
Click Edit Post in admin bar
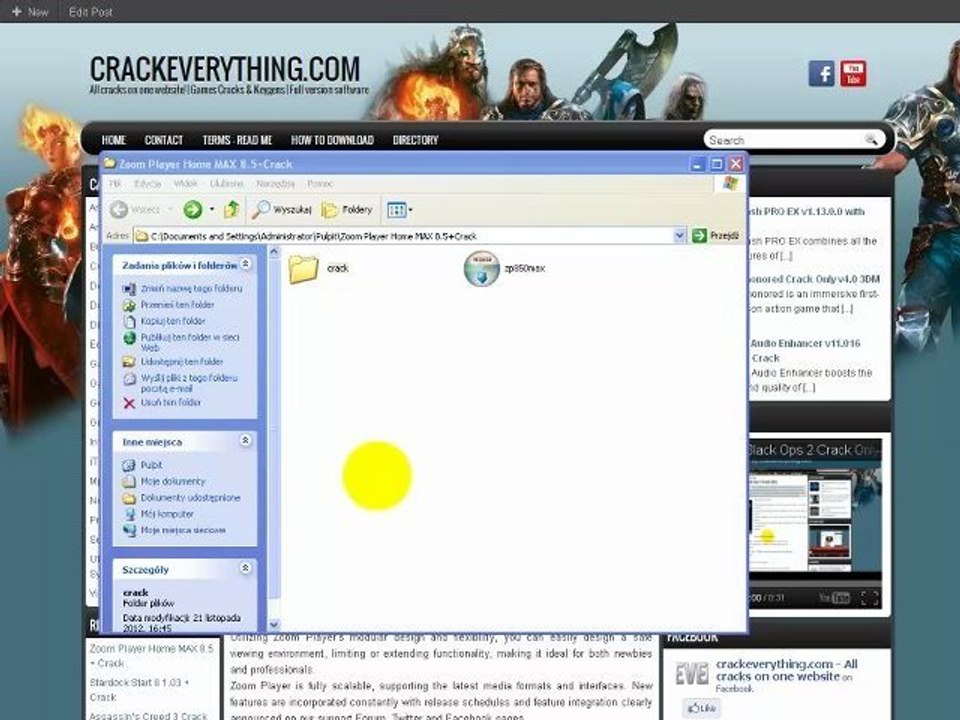coord(91,12)
